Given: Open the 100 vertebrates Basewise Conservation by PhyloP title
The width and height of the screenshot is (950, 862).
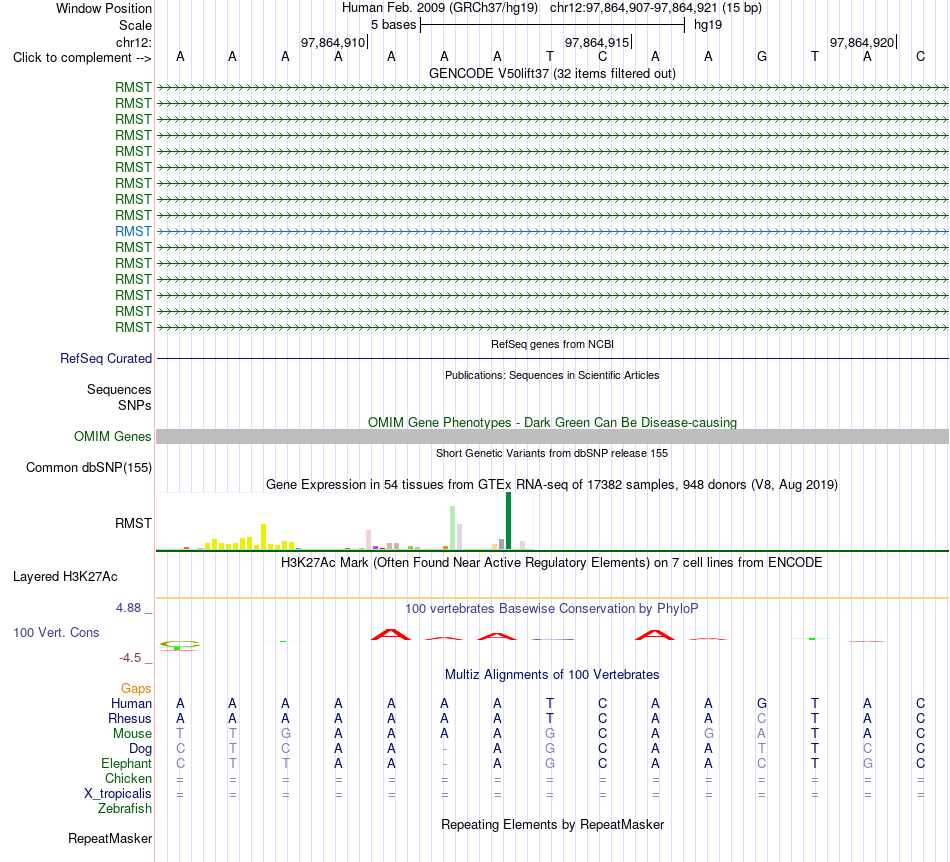Looking at the screenshot, I should [552, 608].
